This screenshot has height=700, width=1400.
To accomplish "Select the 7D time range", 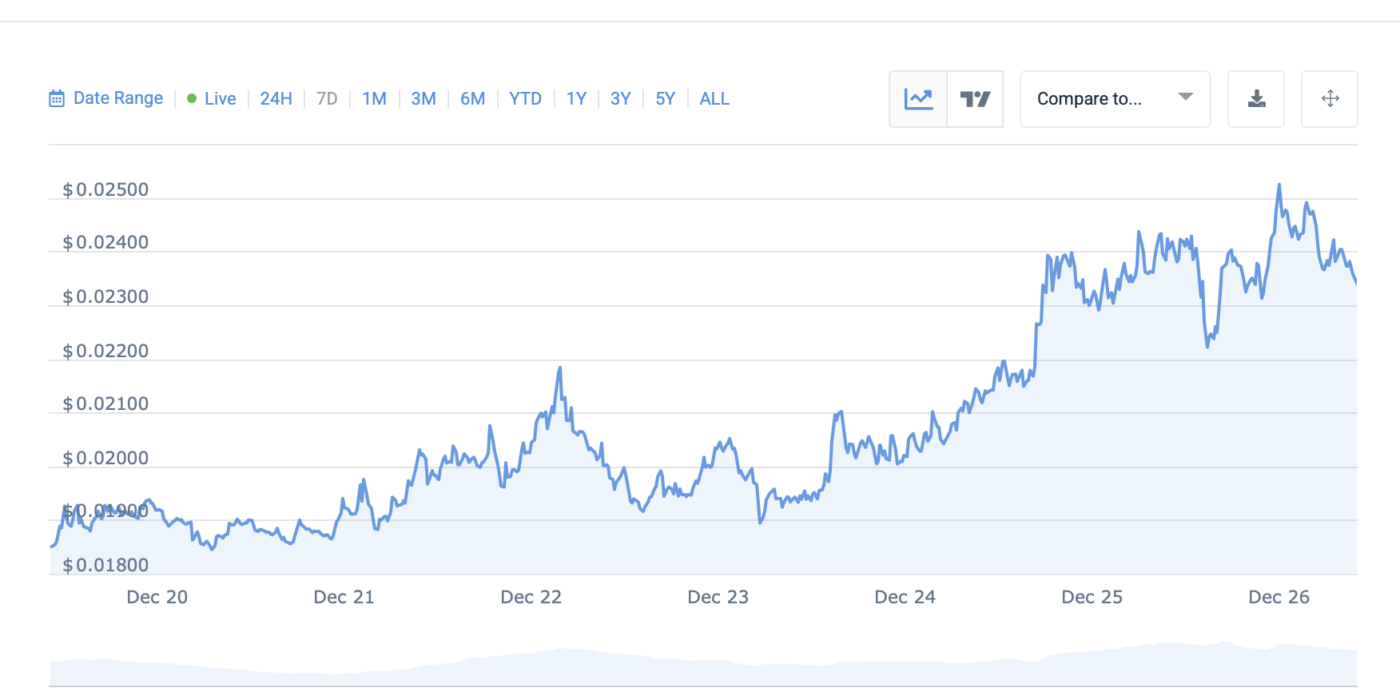I will click(x=327, y=98).
